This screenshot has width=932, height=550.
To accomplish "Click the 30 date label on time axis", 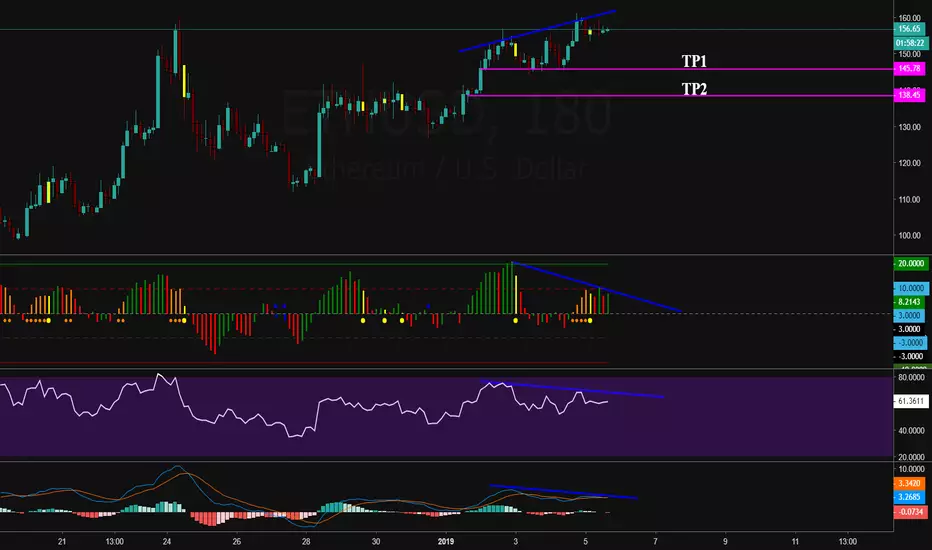I will 376,541.
